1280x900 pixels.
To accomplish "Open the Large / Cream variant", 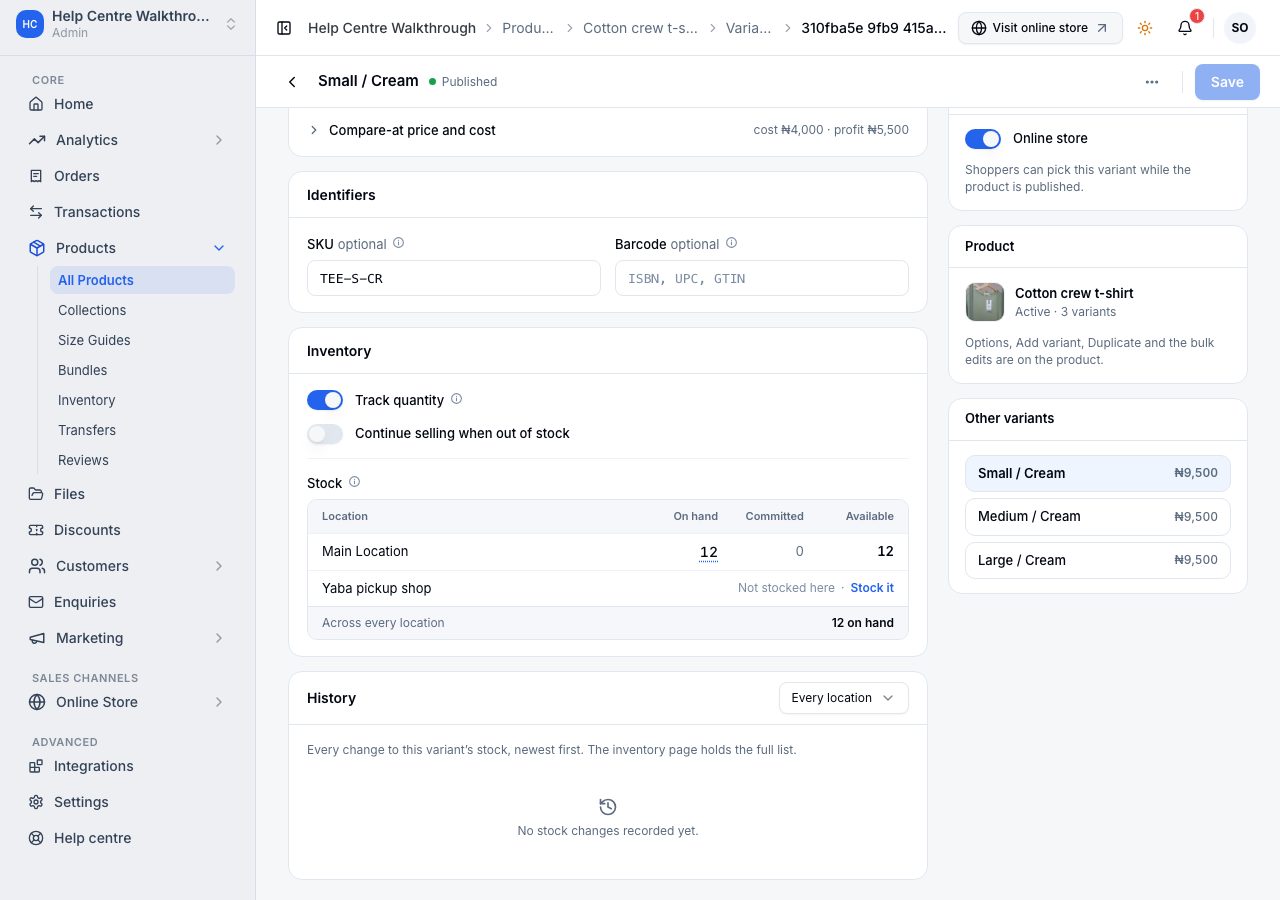I will click(1098, 560).
